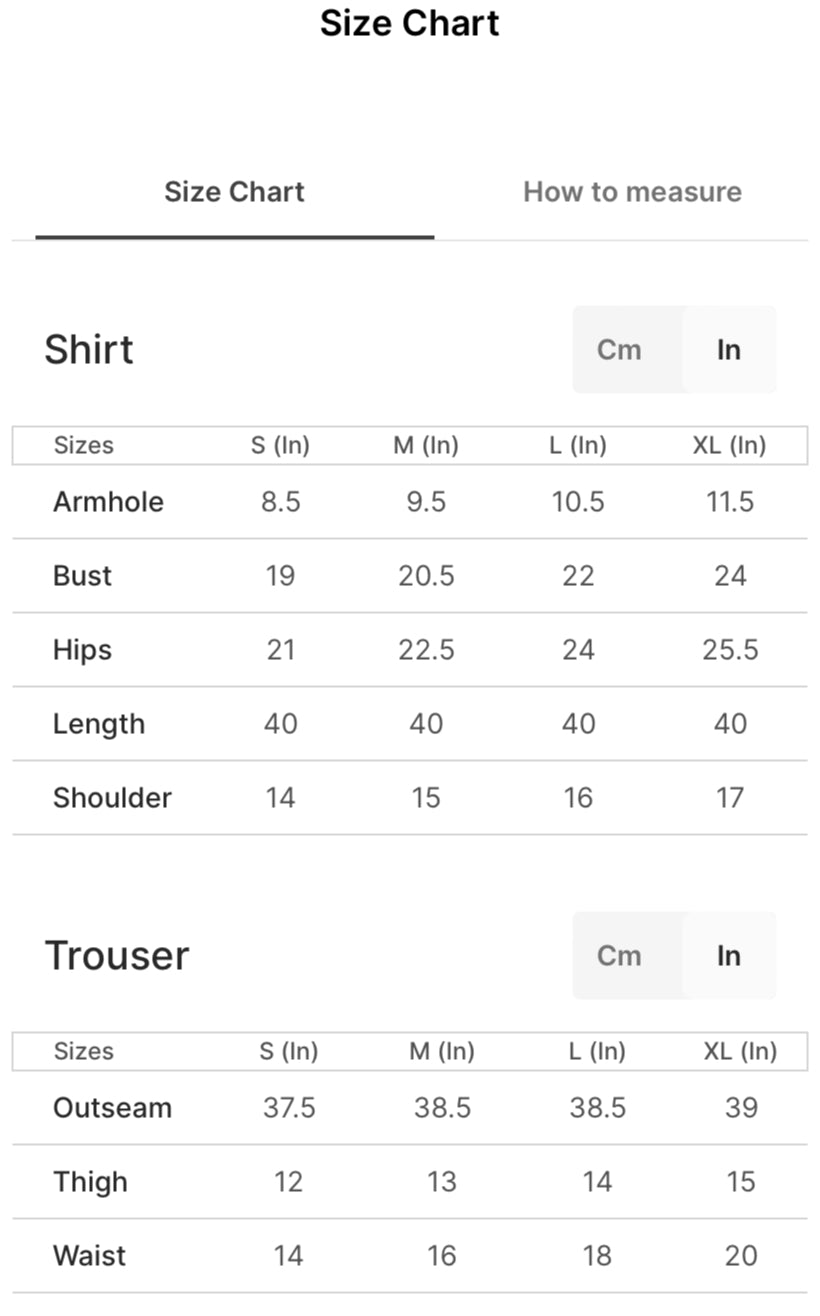Click the Size Chart page title
The image size is (820, 1316).
410,23
